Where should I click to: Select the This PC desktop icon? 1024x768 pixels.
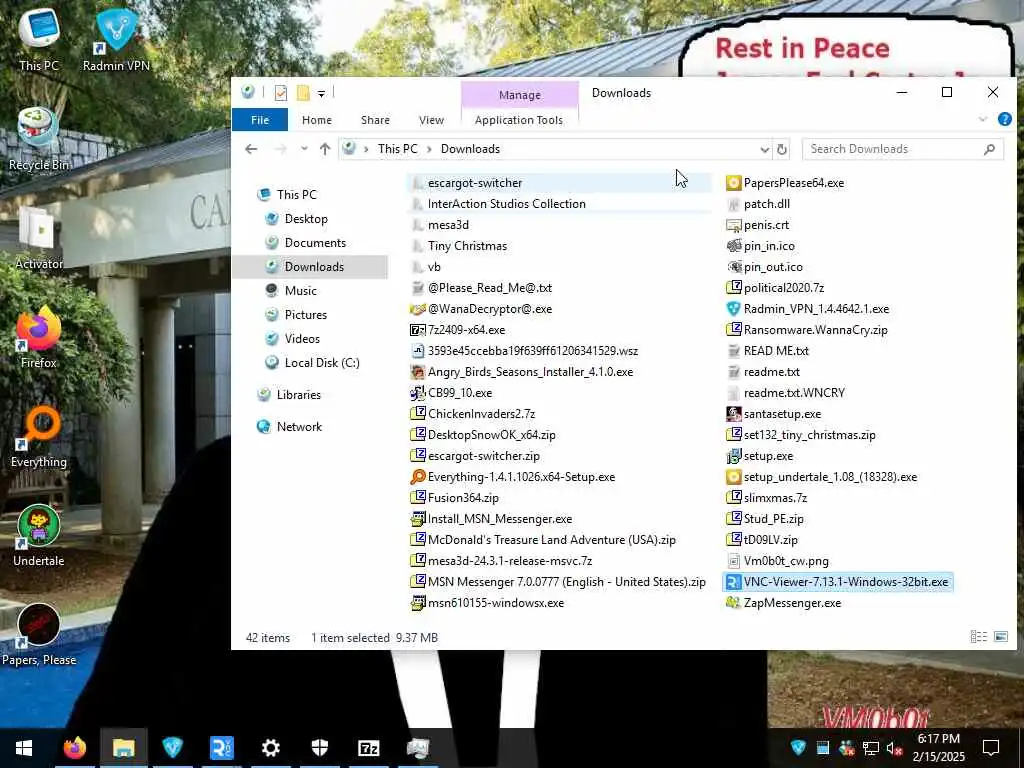[39, 40]
